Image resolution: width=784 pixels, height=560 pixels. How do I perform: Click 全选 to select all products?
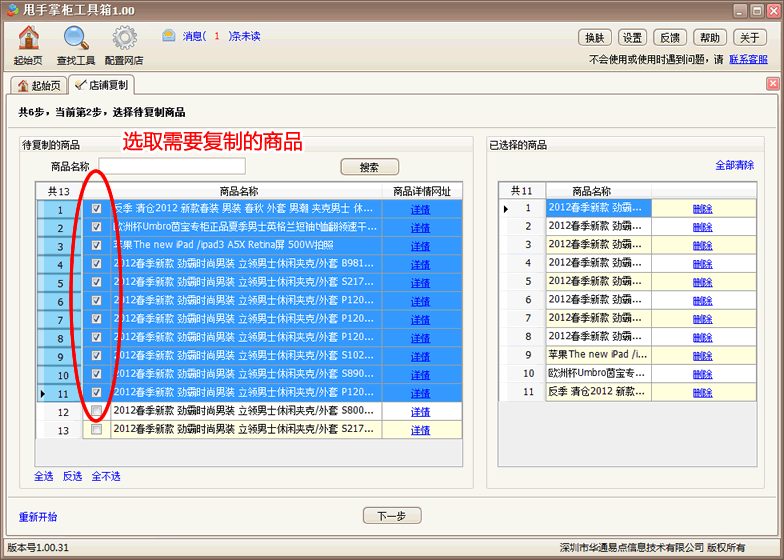pyautogui.click(x=44, y=476)
